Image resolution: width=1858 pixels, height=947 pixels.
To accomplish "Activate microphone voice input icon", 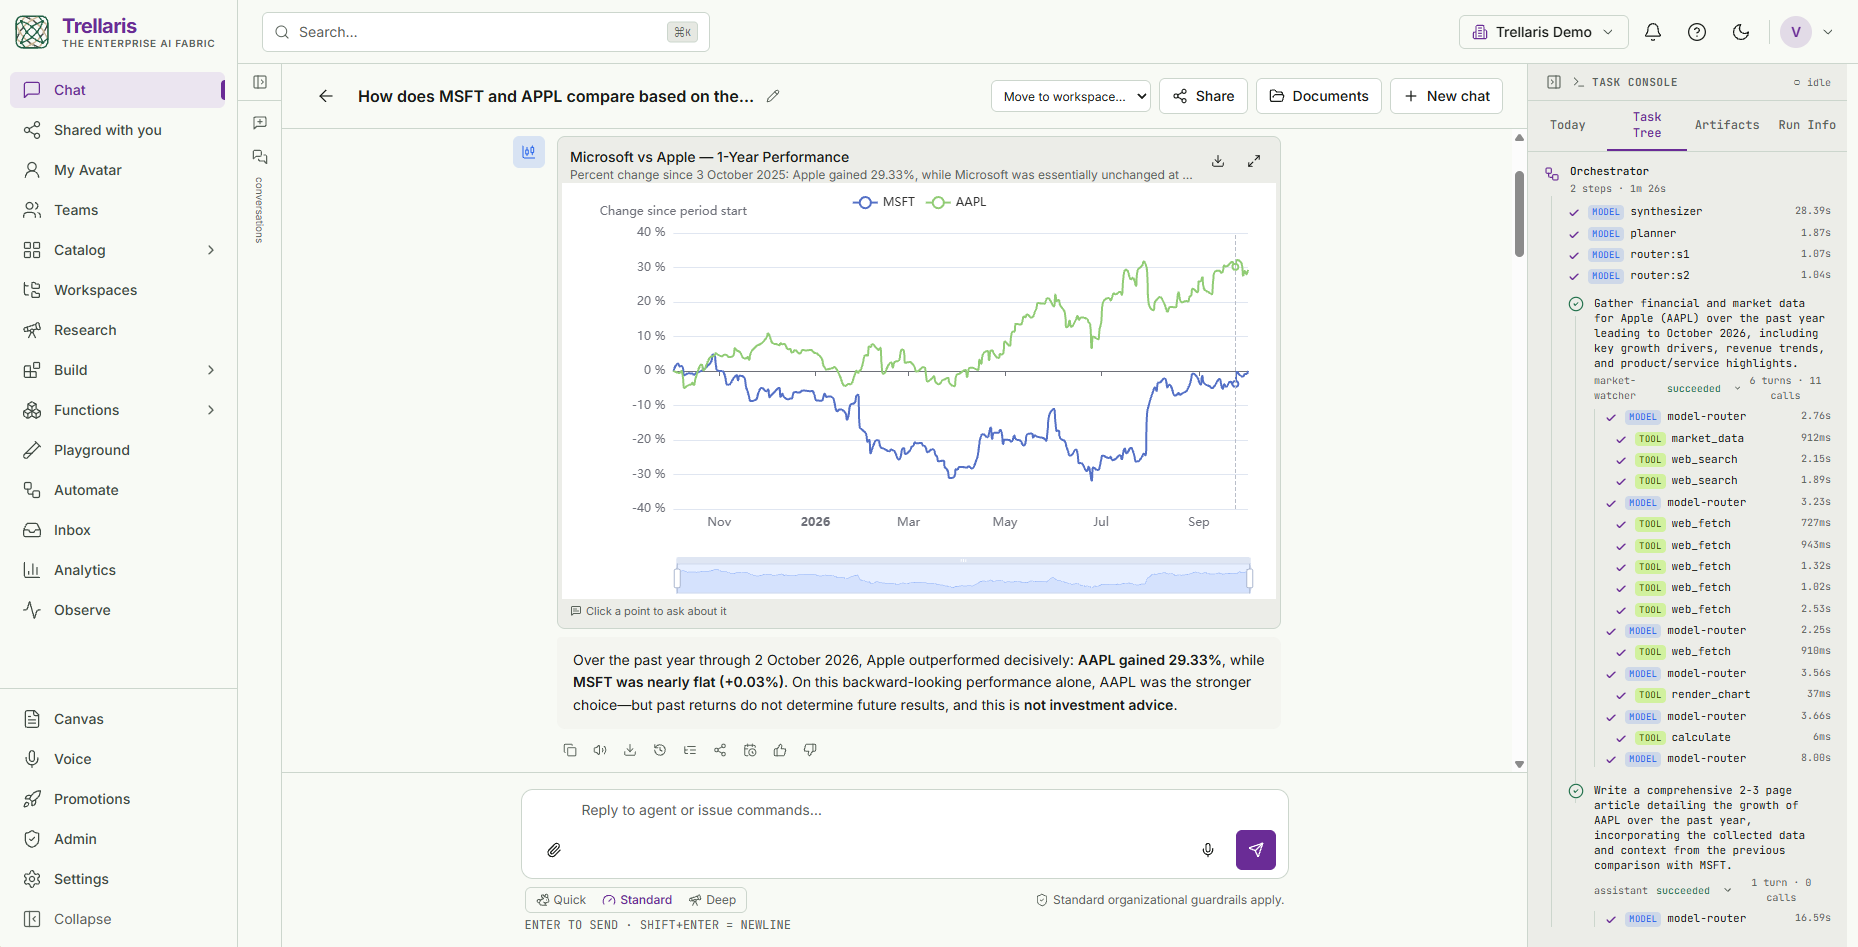I will [x=1208, y=850].
